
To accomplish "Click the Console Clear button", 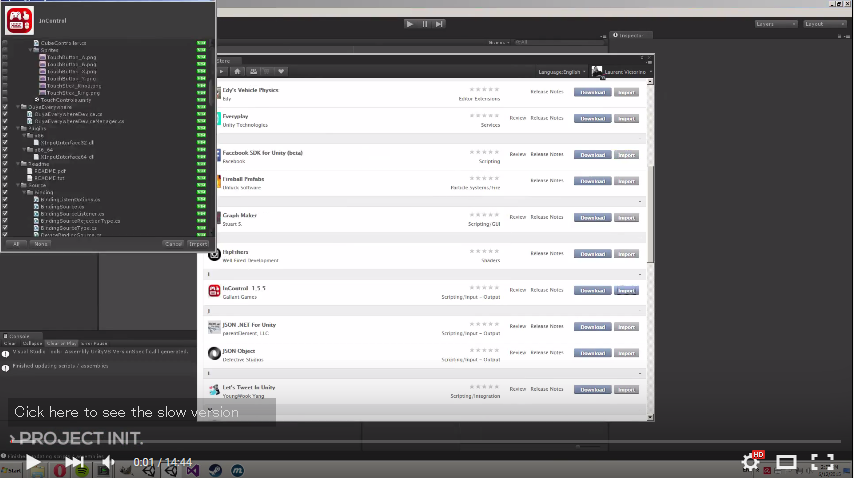I will click(10, 344).
